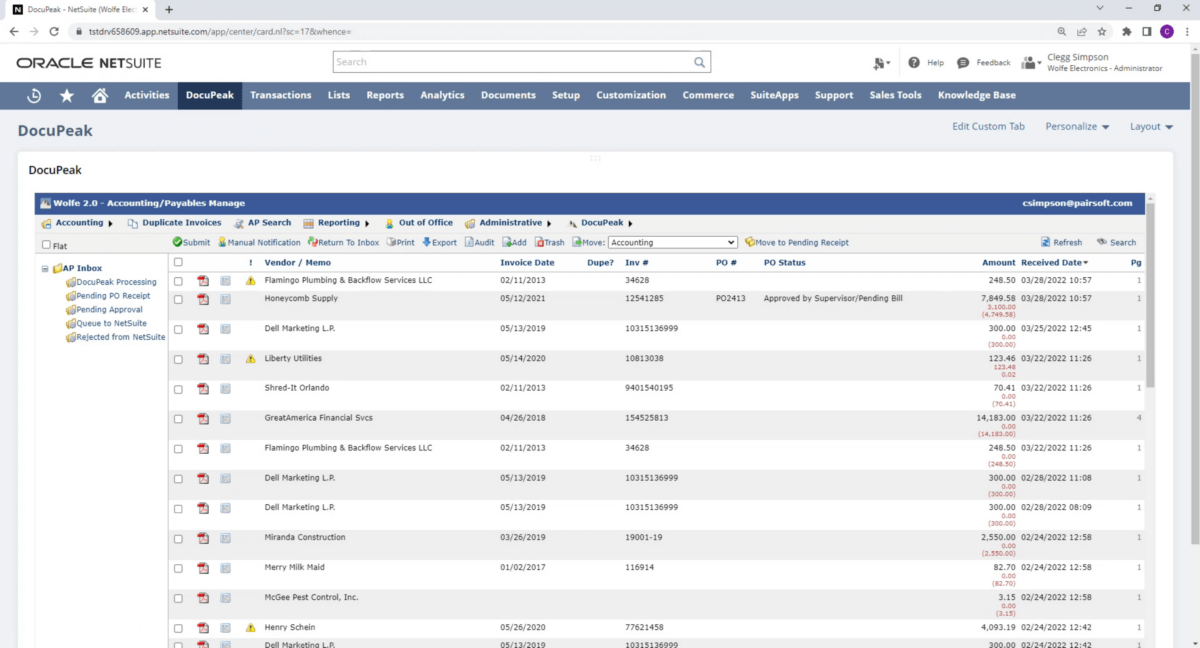Toggle the select-all checkbox in table header
Screen dimensions: 1200x648
pos(178,262)
